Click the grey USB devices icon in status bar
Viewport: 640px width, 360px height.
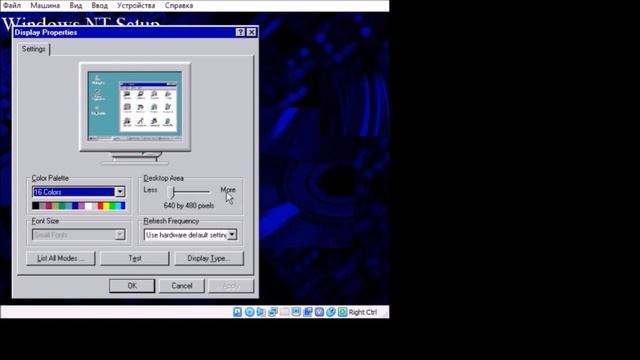point(284,312)
